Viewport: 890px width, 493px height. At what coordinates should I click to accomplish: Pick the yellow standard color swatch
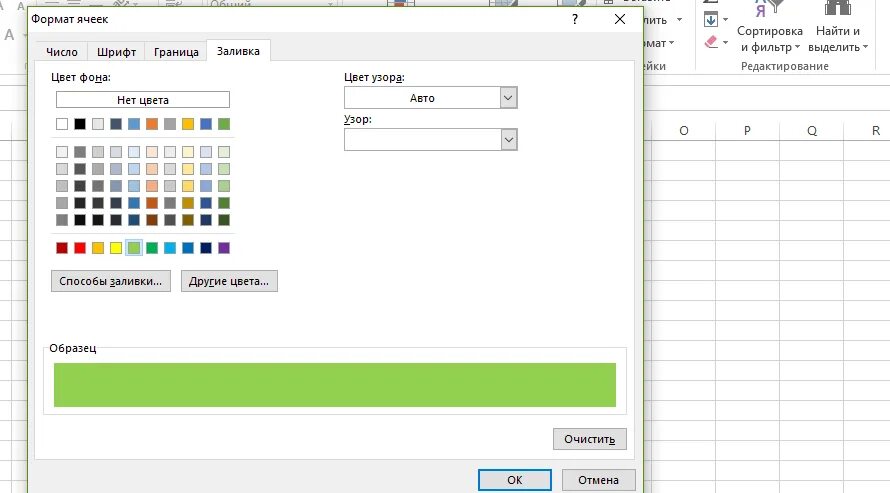(x=116, y=248)
